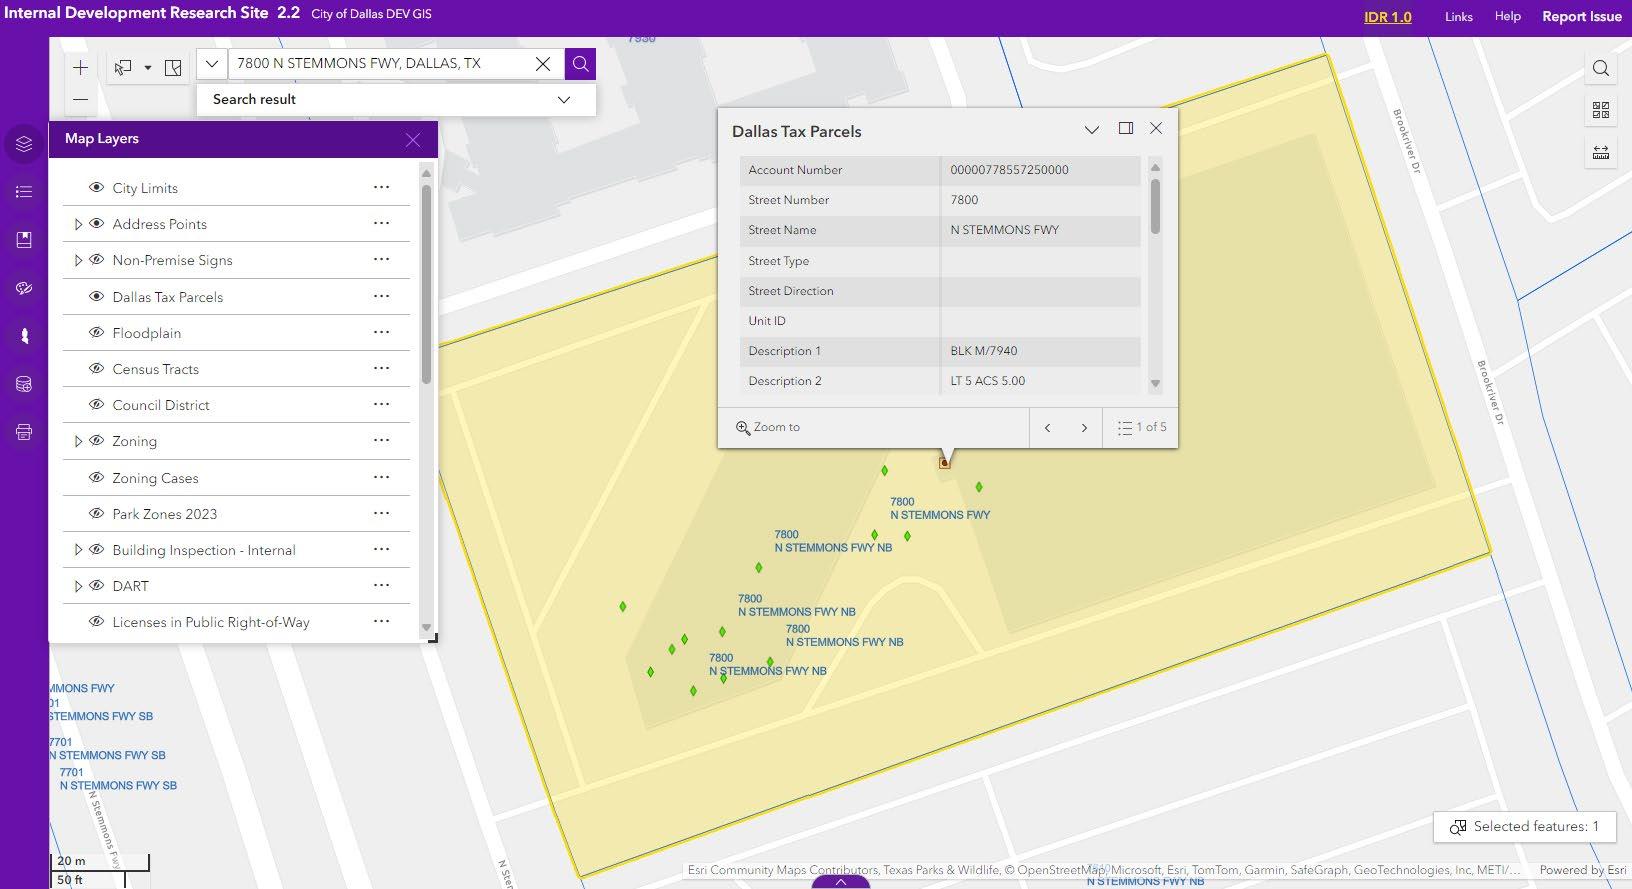This screenshot has width=1632, height=889.
Task: Close the Map Layers panel
Action: (413, 140)
